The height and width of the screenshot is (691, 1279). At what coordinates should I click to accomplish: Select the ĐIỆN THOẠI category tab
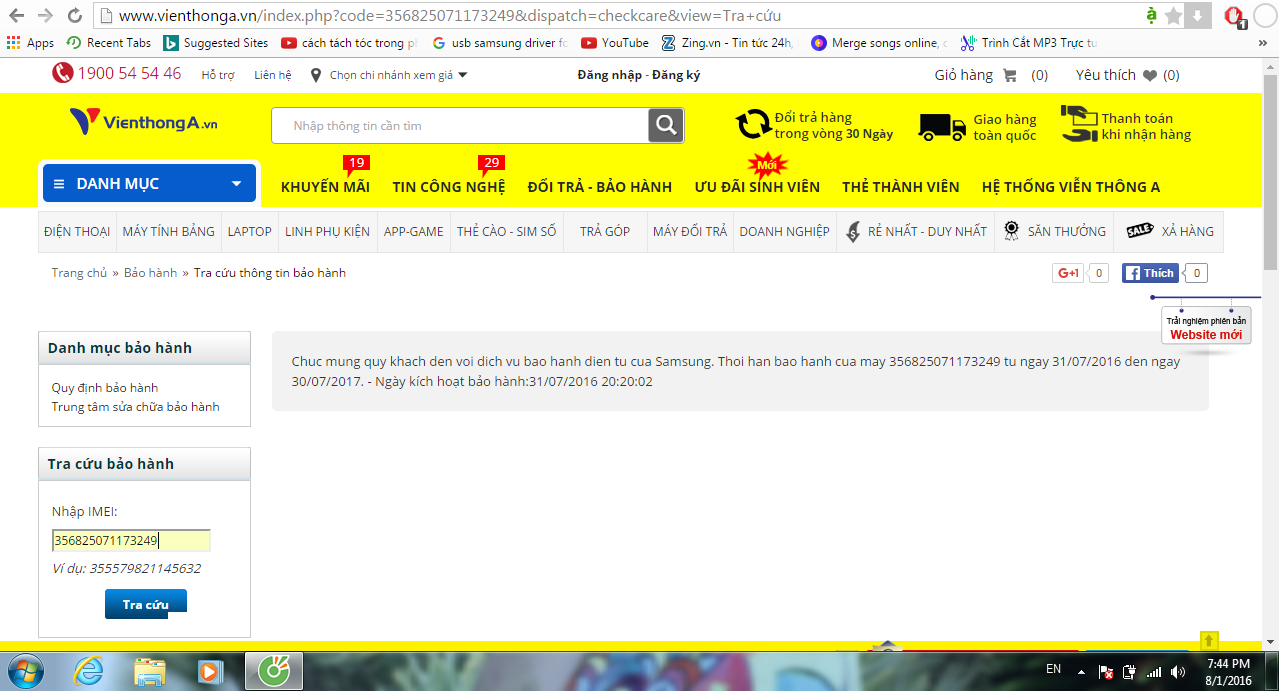(77, 231)
